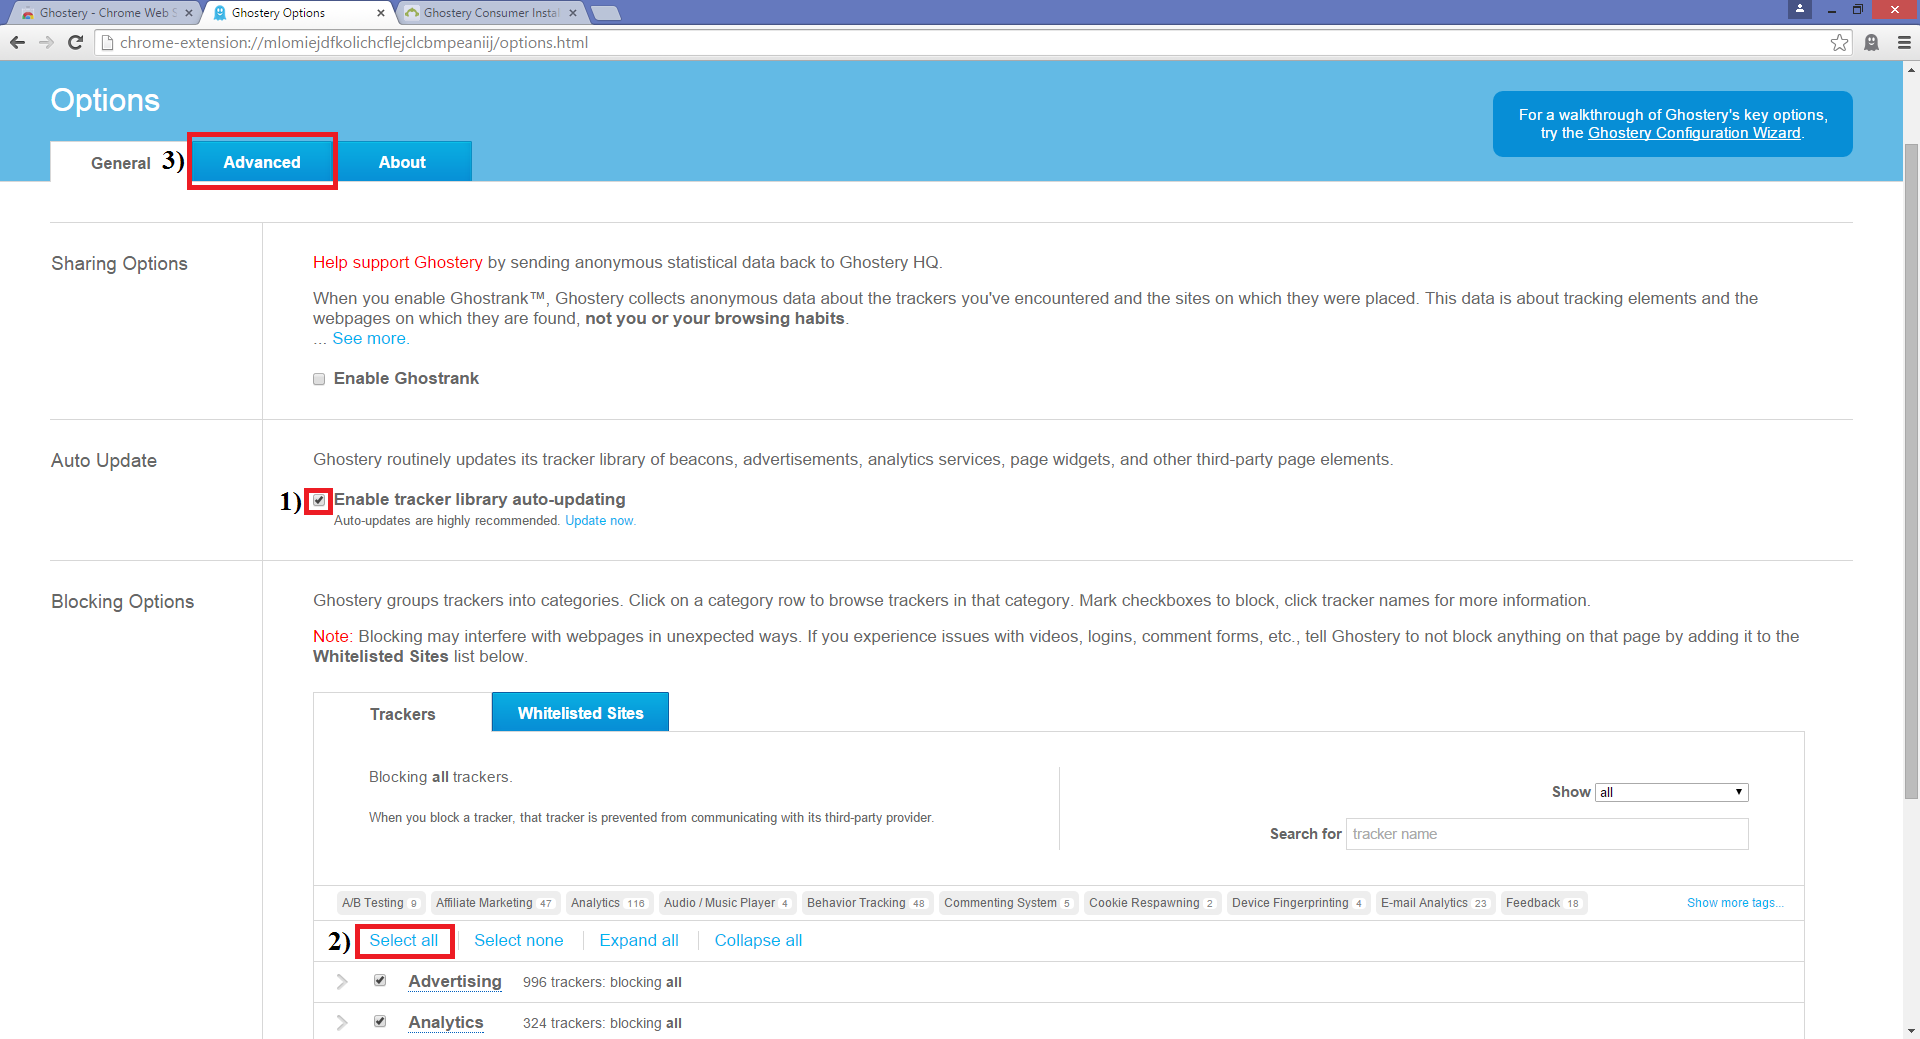Viewport: 1920px width, 1039px height.
Task: Expand the Analytics tracker category
Action: click(342, 1023)
